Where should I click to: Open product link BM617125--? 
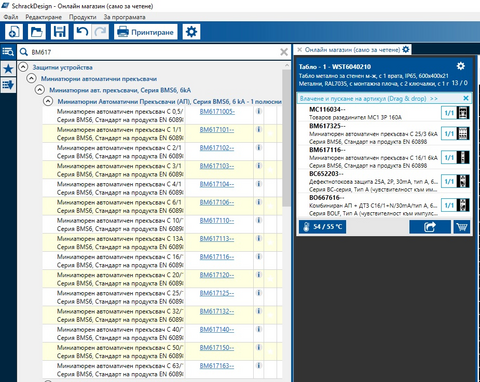tap(217, 293)
